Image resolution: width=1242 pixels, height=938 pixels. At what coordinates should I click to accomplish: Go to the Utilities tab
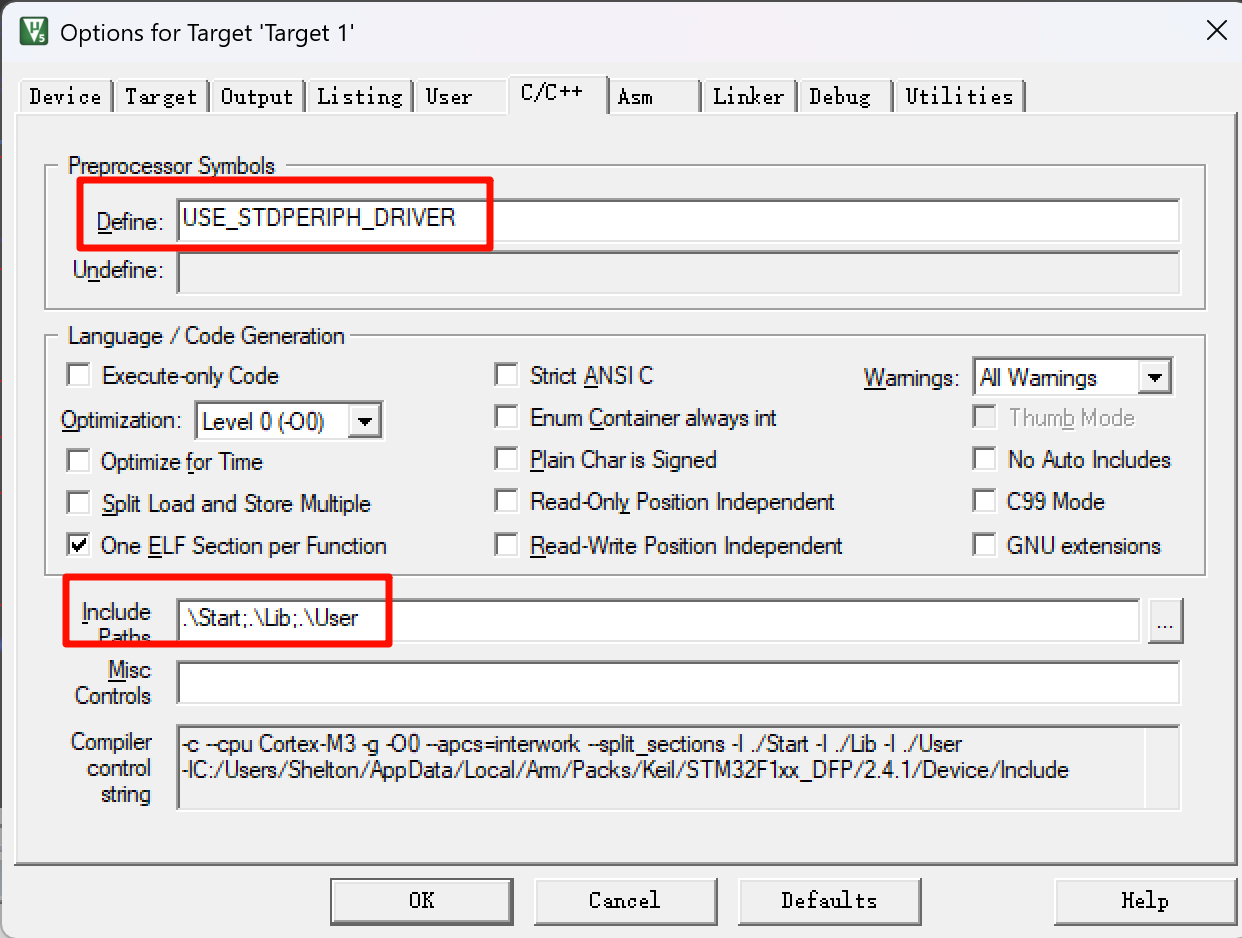click(959, 97)
